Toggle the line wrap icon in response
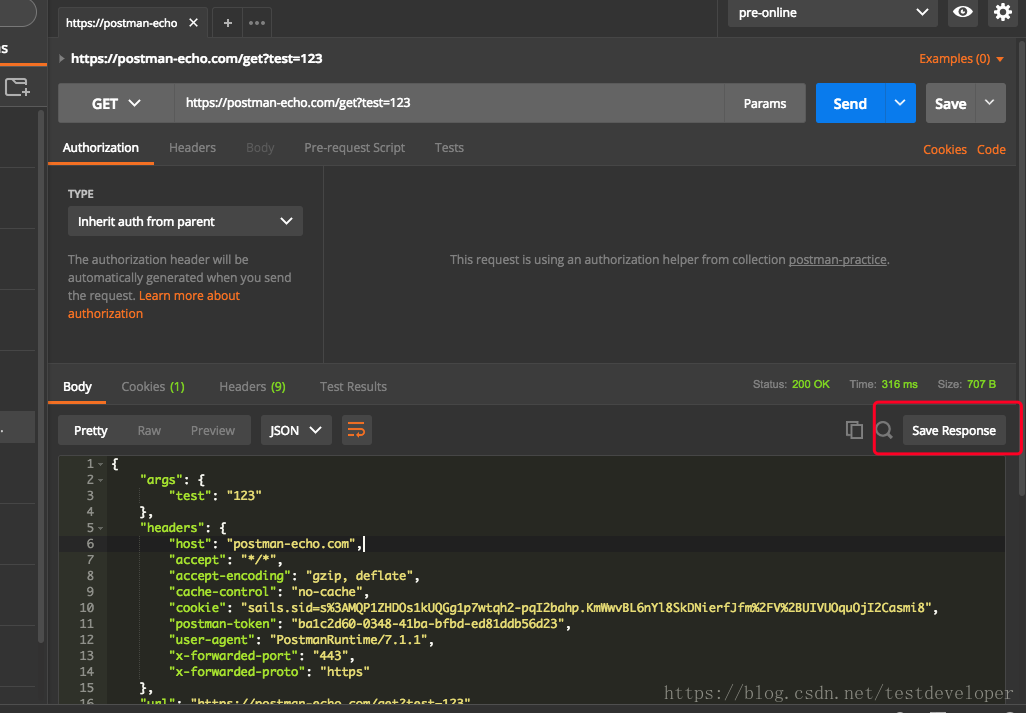 (x=356, y=430)
